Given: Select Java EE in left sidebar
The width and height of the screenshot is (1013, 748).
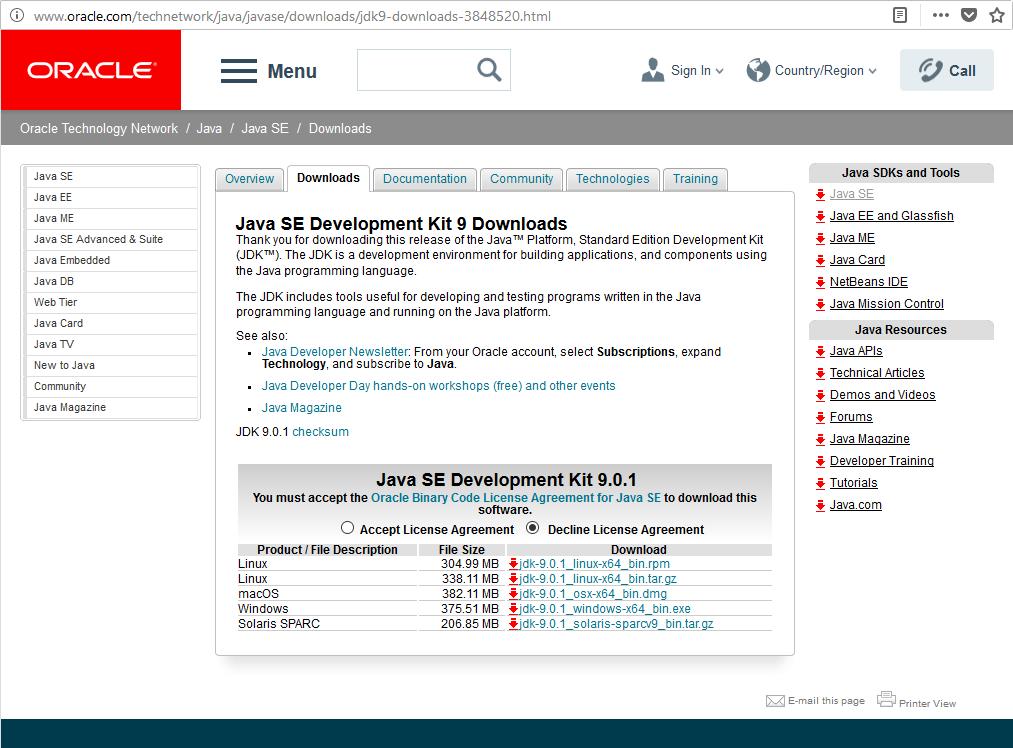Looking at the screenshot, I should pos(110,198).
